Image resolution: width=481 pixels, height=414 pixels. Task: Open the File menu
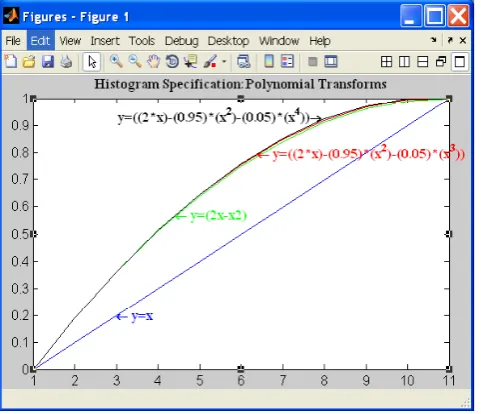[13, 41]
